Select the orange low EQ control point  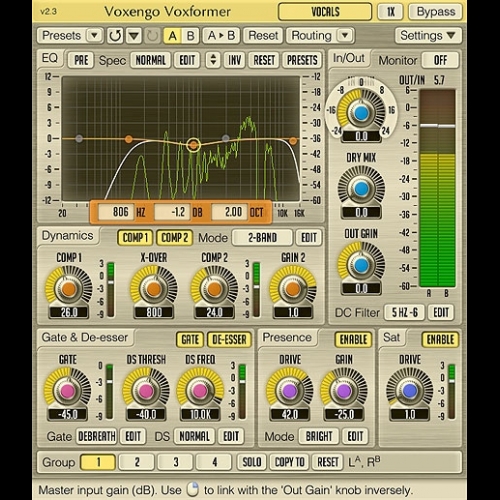(129, 139)
